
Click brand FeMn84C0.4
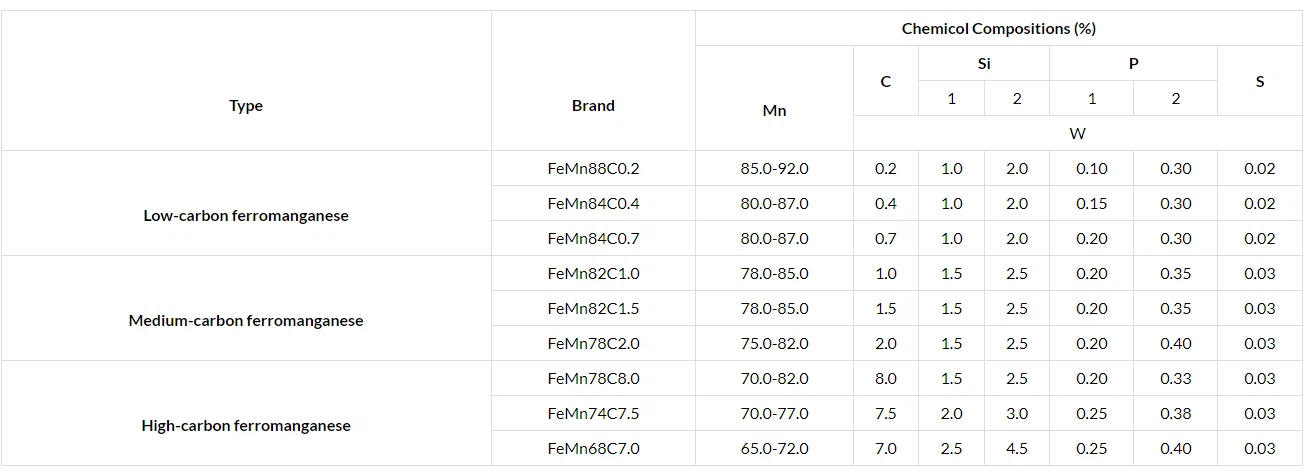[x=593, y=204]
